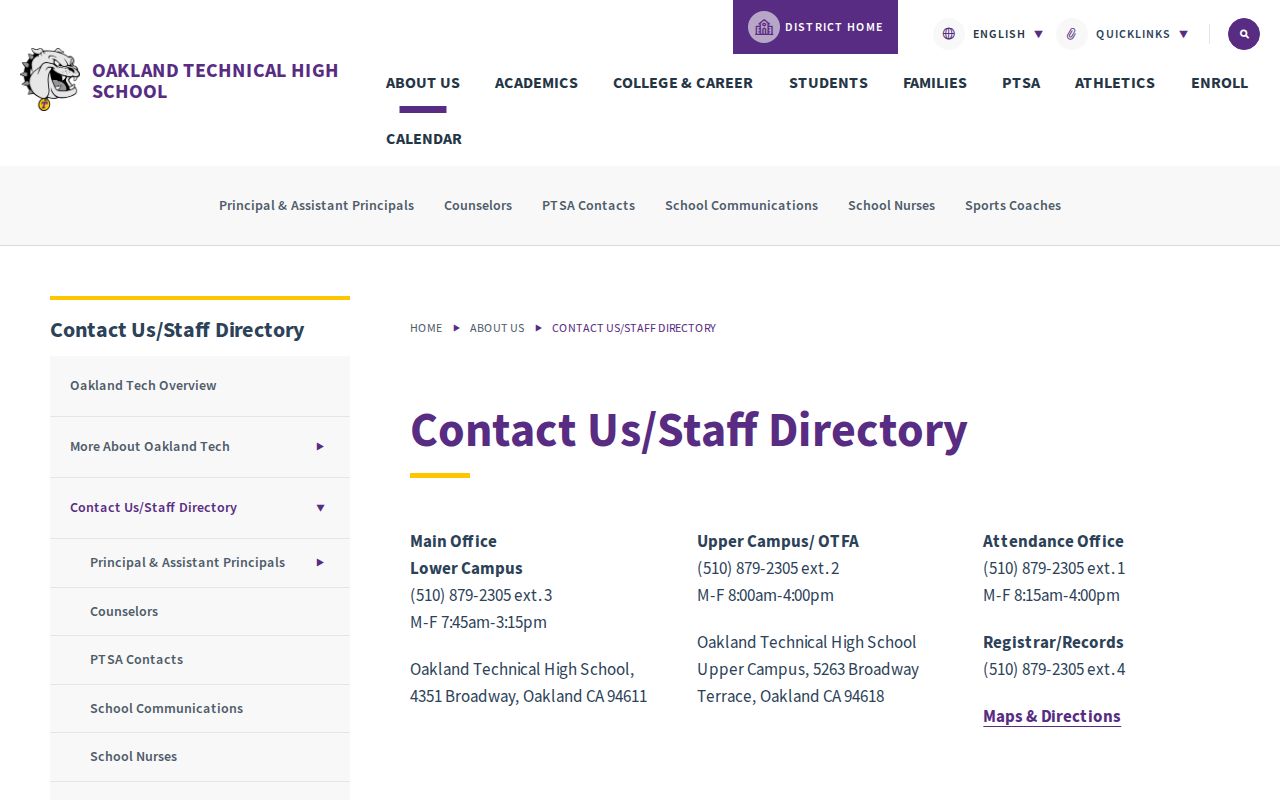The width and height of the screenshot is (1280, 800).
Task: Click the M-F 8:15am-4:00pm hours text
Action: (1051, 595)
